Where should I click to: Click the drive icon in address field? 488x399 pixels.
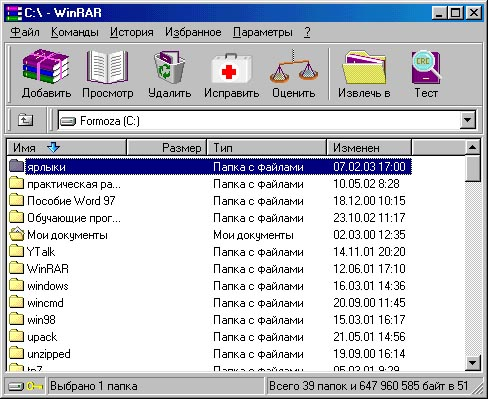click(x=68, y=121)
